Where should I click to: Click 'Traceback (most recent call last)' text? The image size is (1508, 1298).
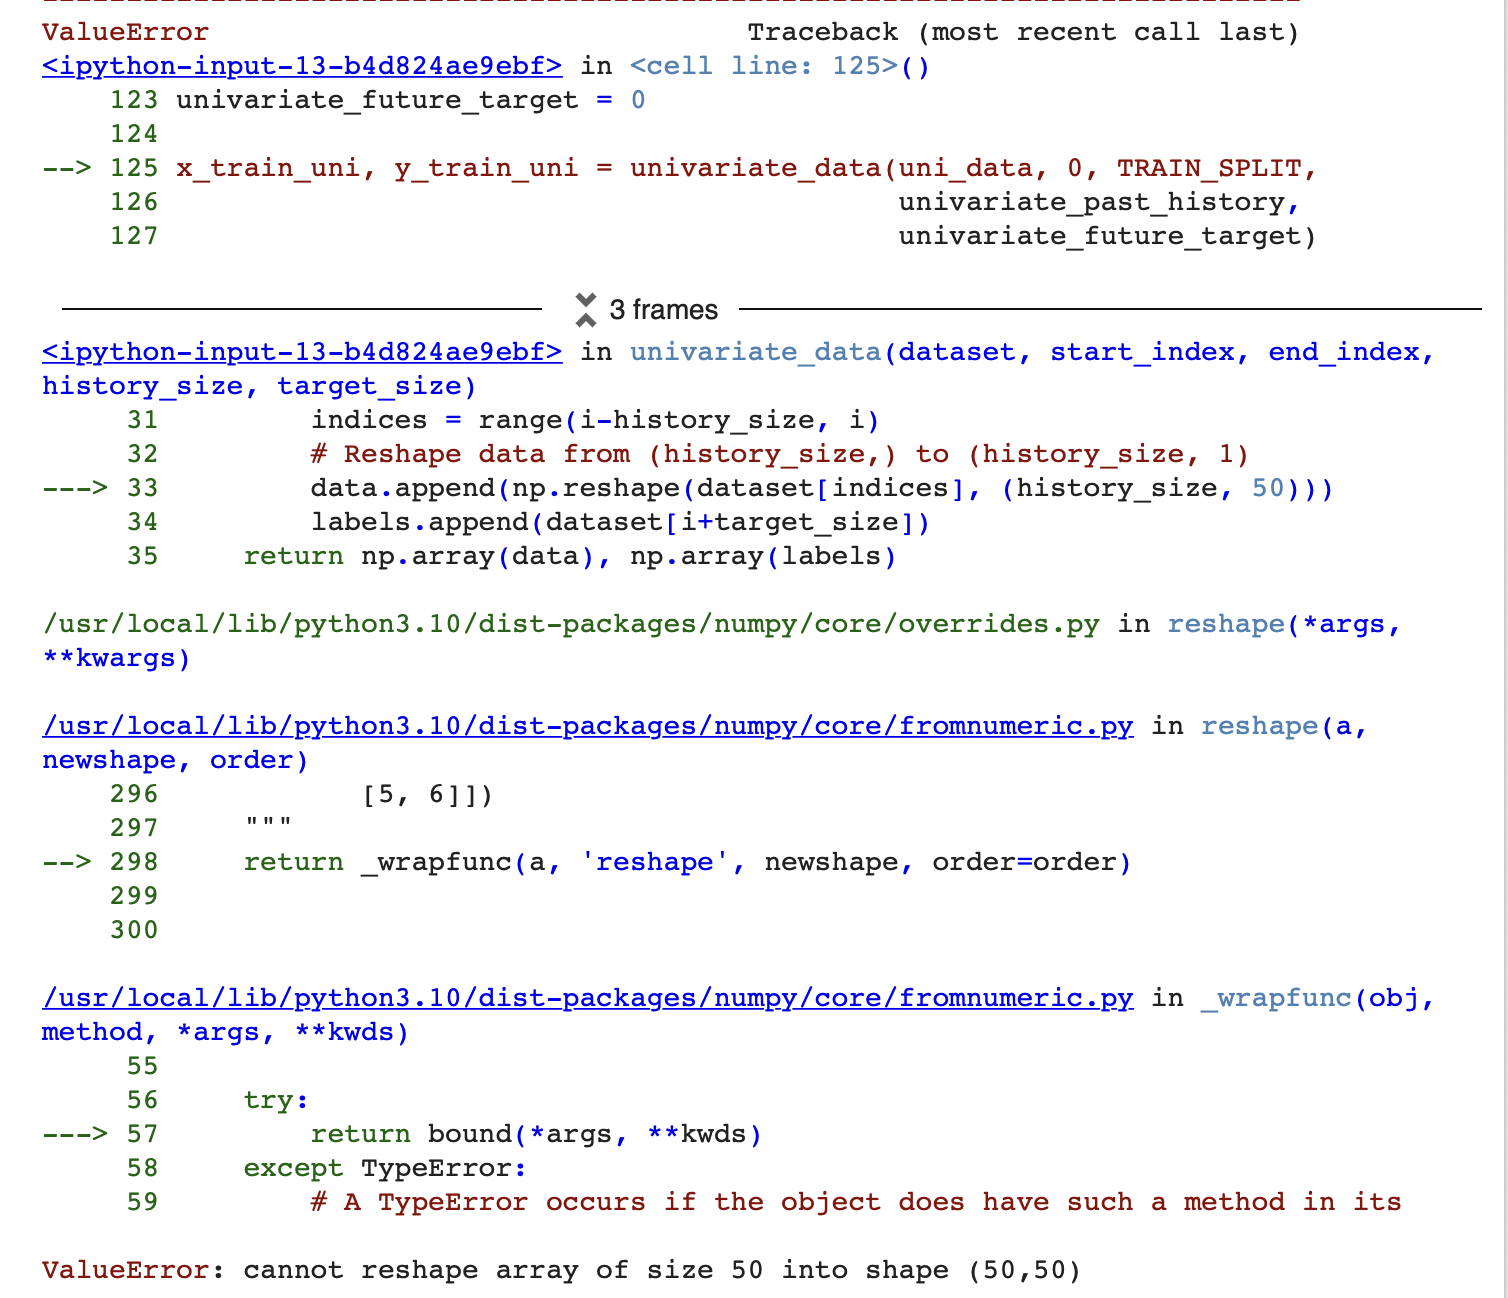[1023, 32]
